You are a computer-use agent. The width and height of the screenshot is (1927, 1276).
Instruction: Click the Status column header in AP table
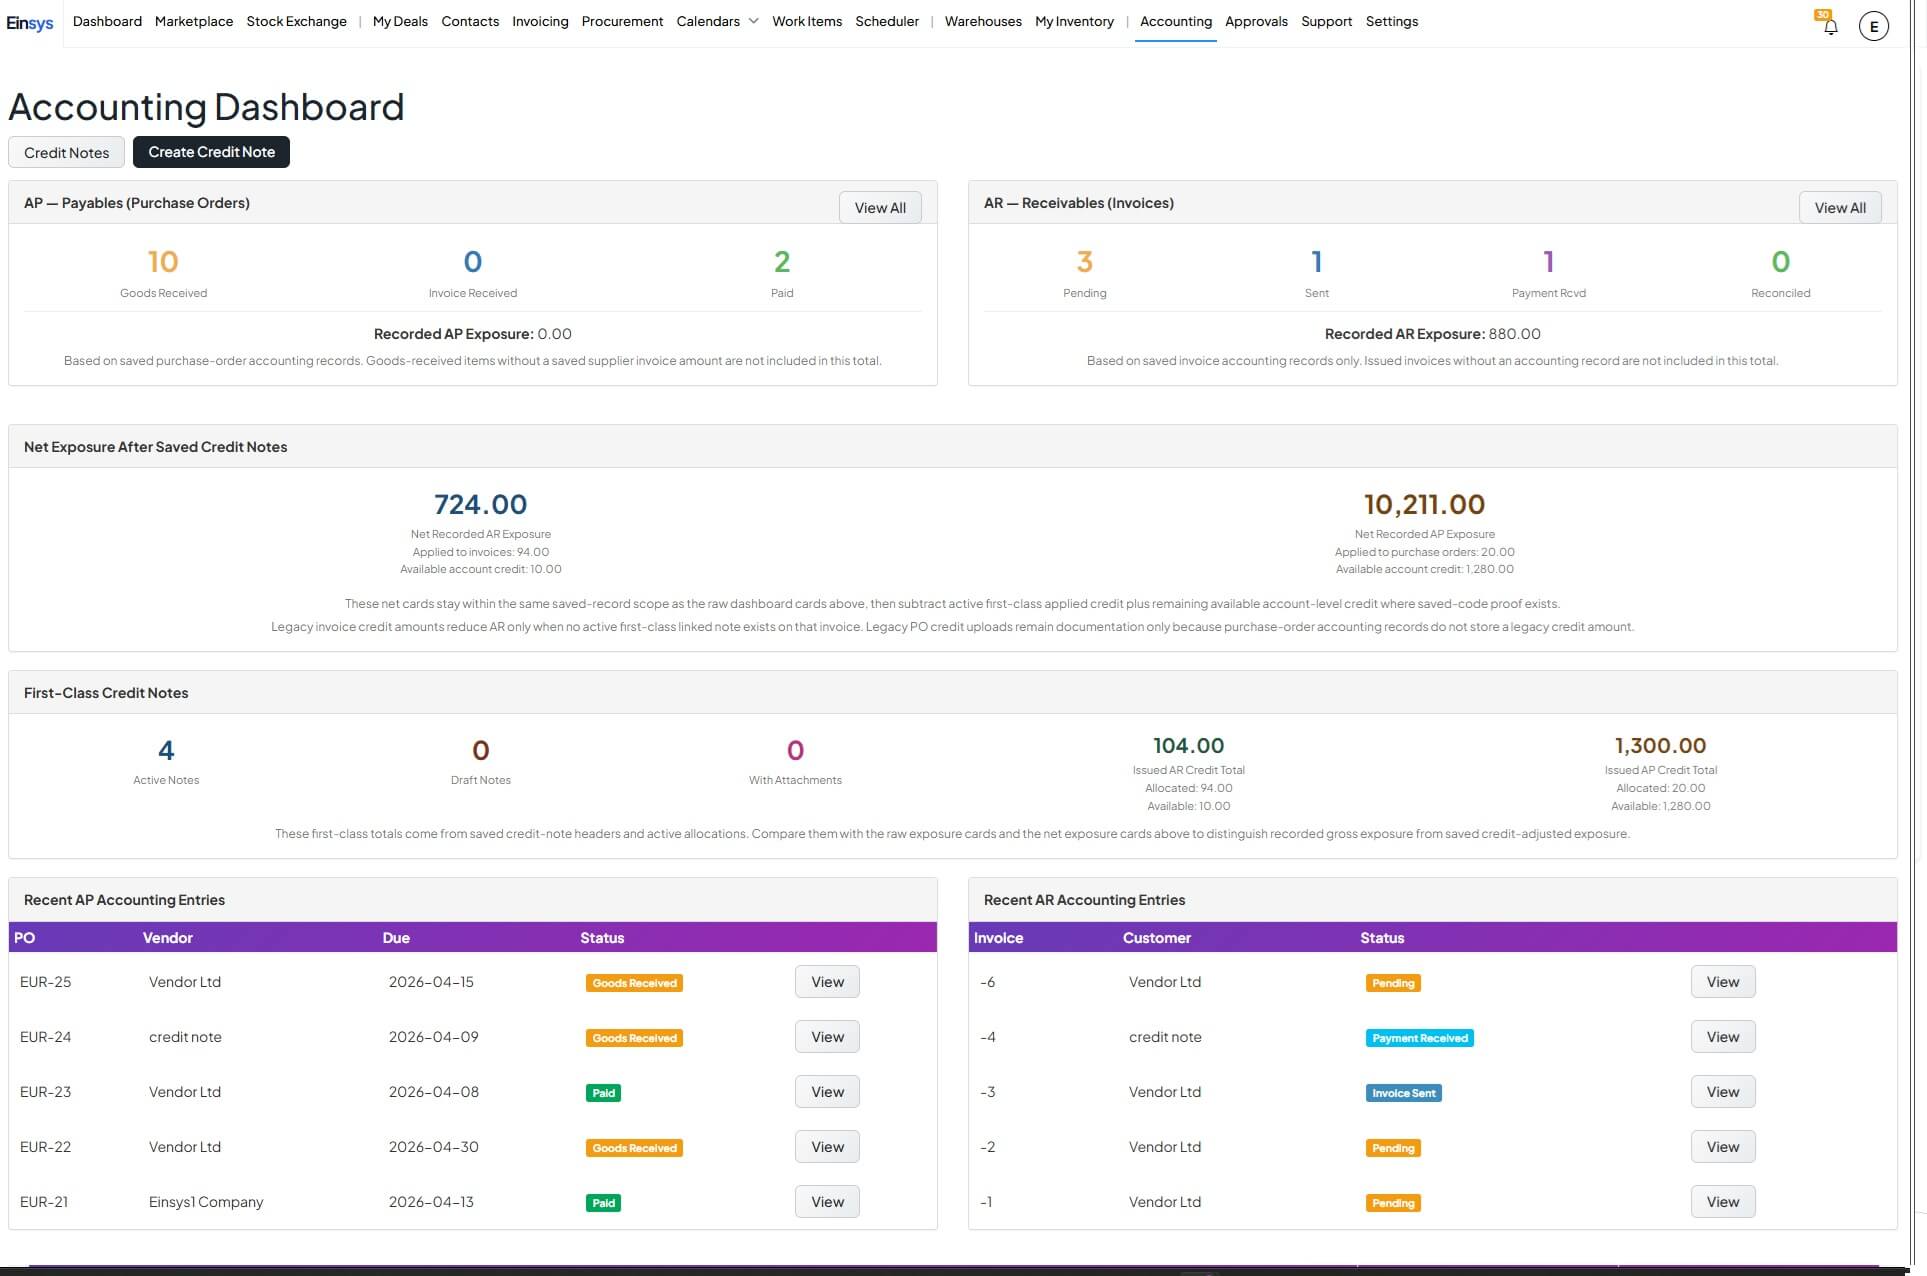[x=602, y=938]
